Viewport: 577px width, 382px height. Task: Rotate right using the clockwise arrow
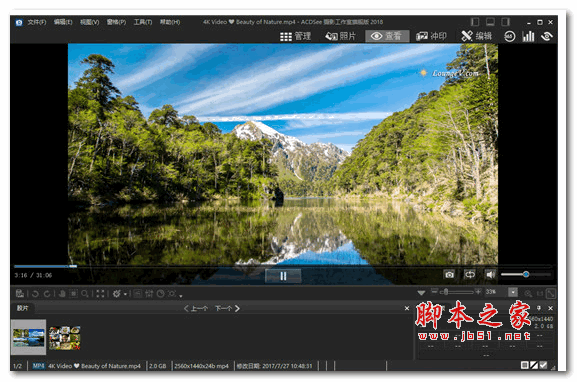tap(47, 294)
